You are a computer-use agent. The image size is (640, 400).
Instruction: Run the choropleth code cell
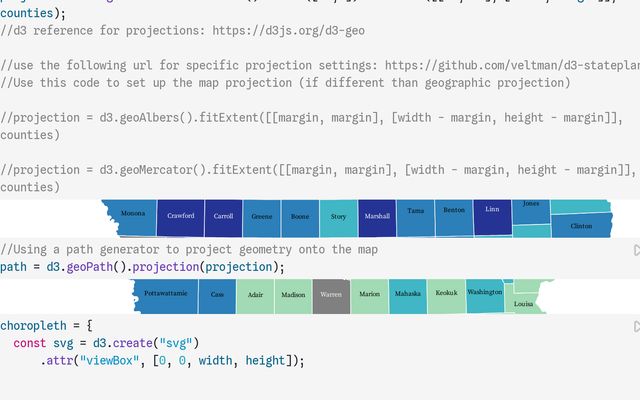[636, 326]
